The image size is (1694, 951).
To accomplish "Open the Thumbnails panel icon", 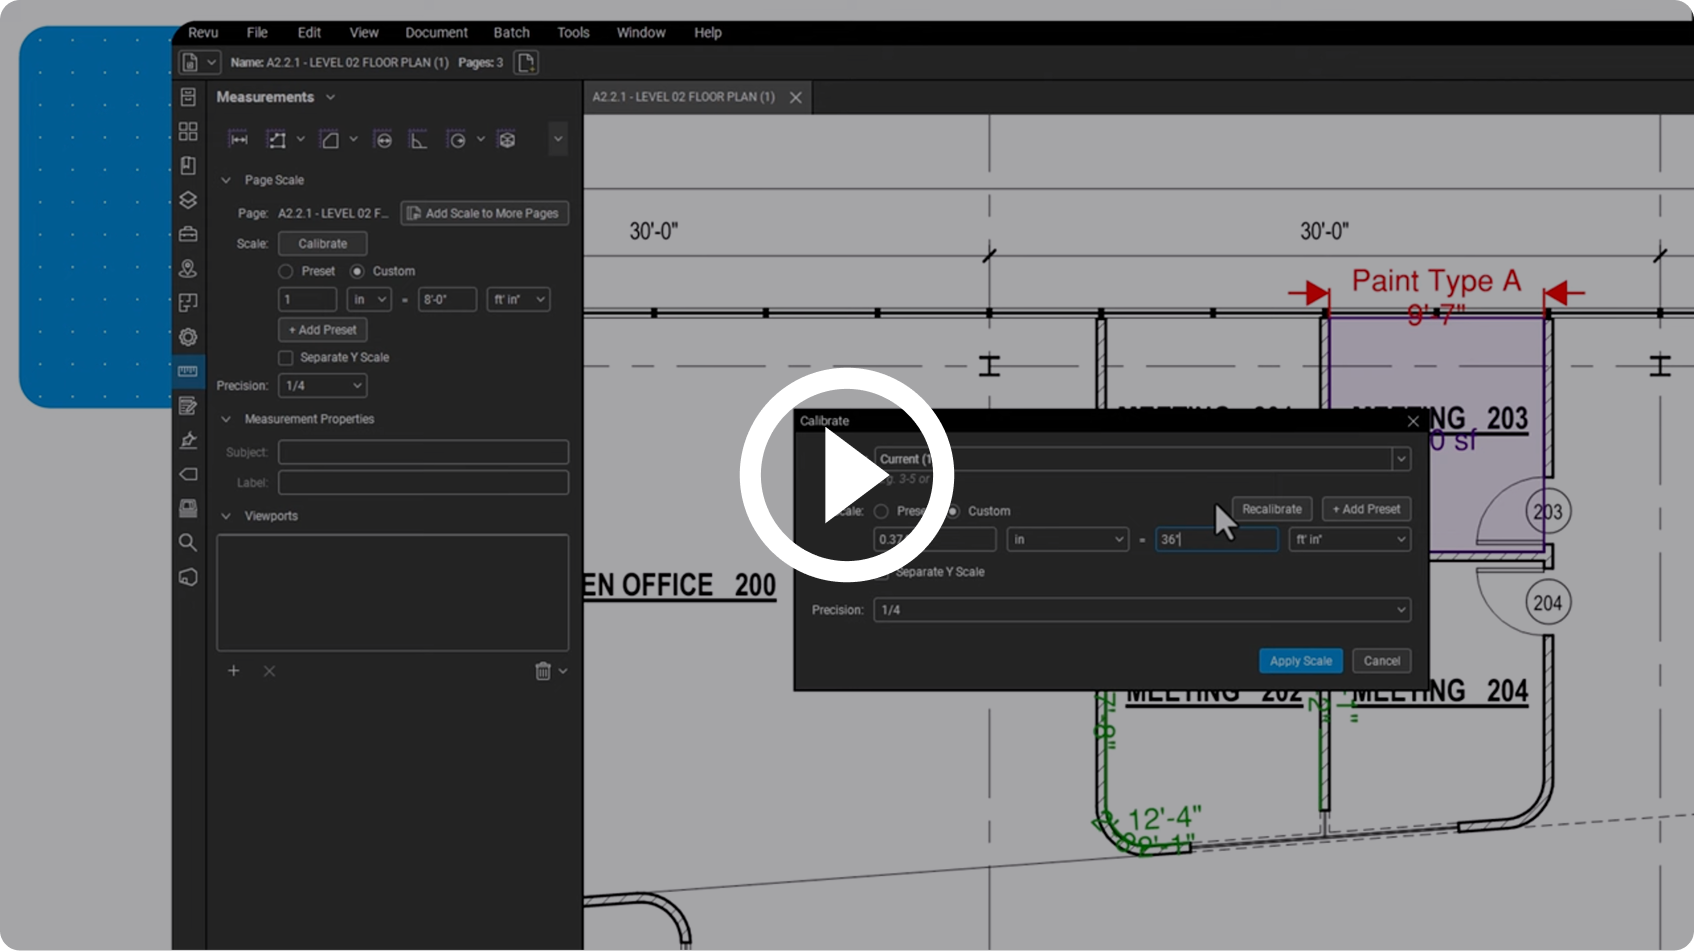I will (x=188, y=132).
